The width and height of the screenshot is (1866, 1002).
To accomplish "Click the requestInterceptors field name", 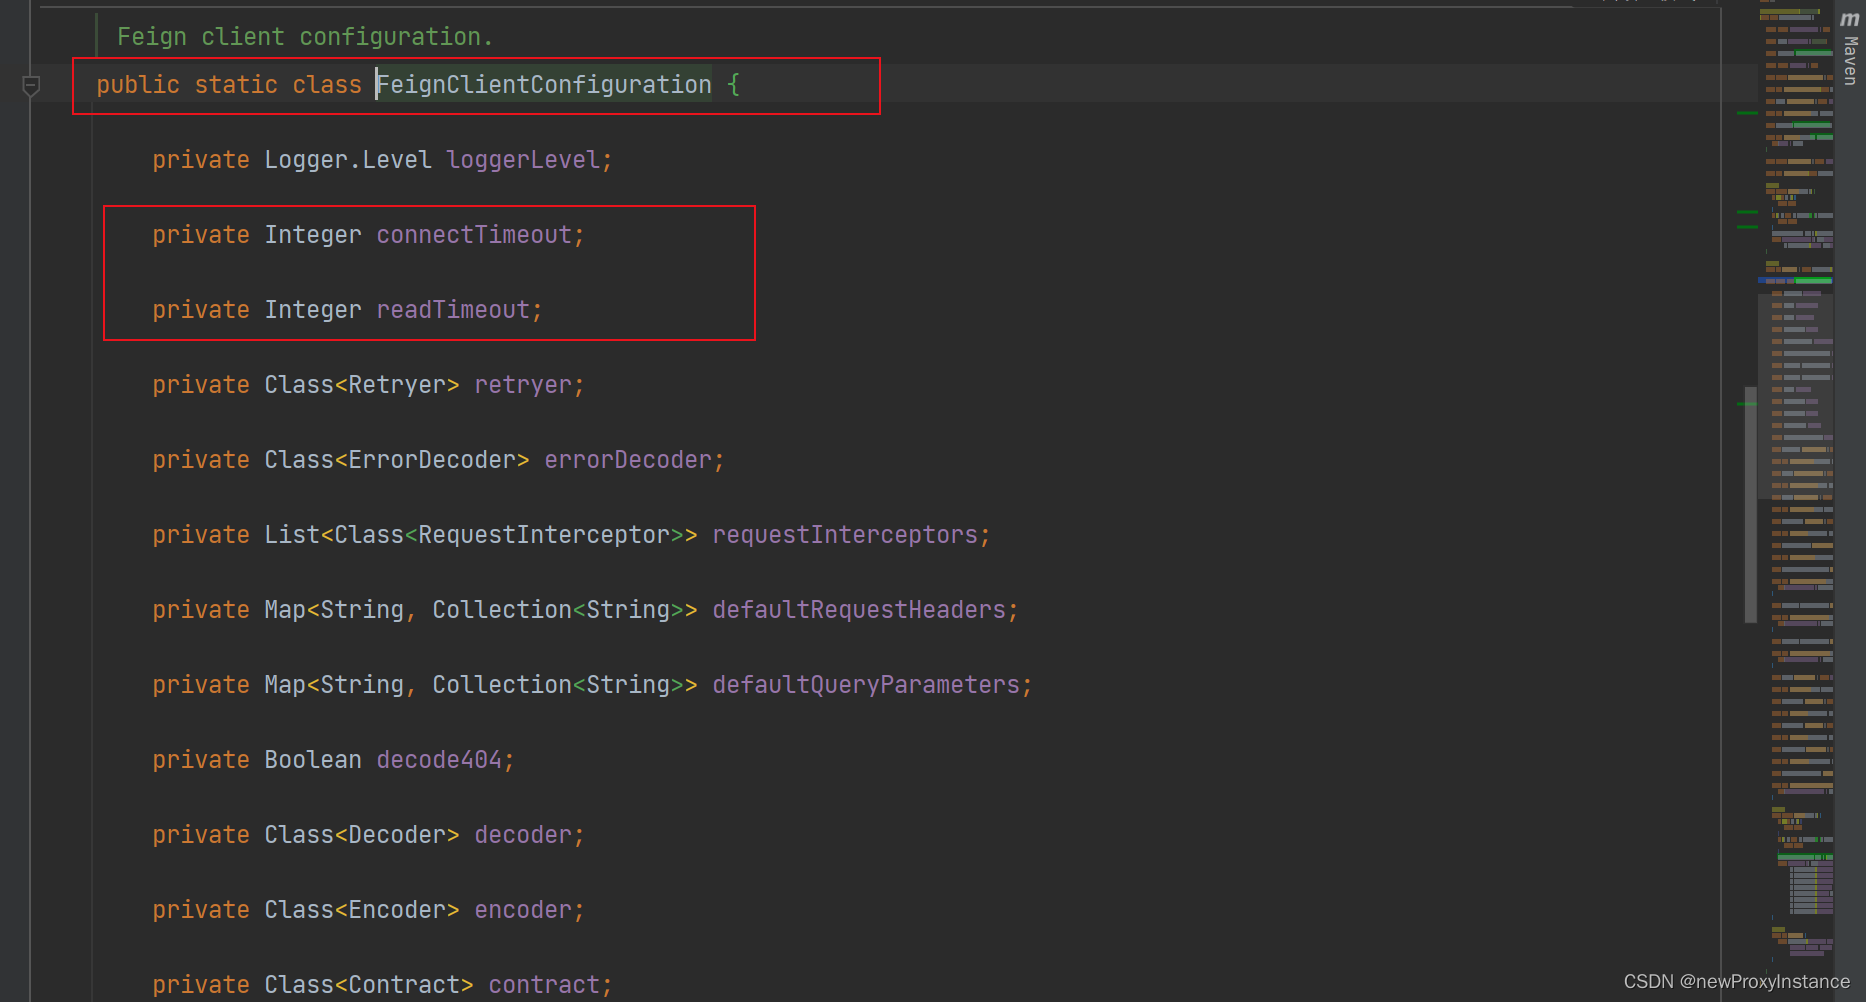I will click(x=845, y=535).
